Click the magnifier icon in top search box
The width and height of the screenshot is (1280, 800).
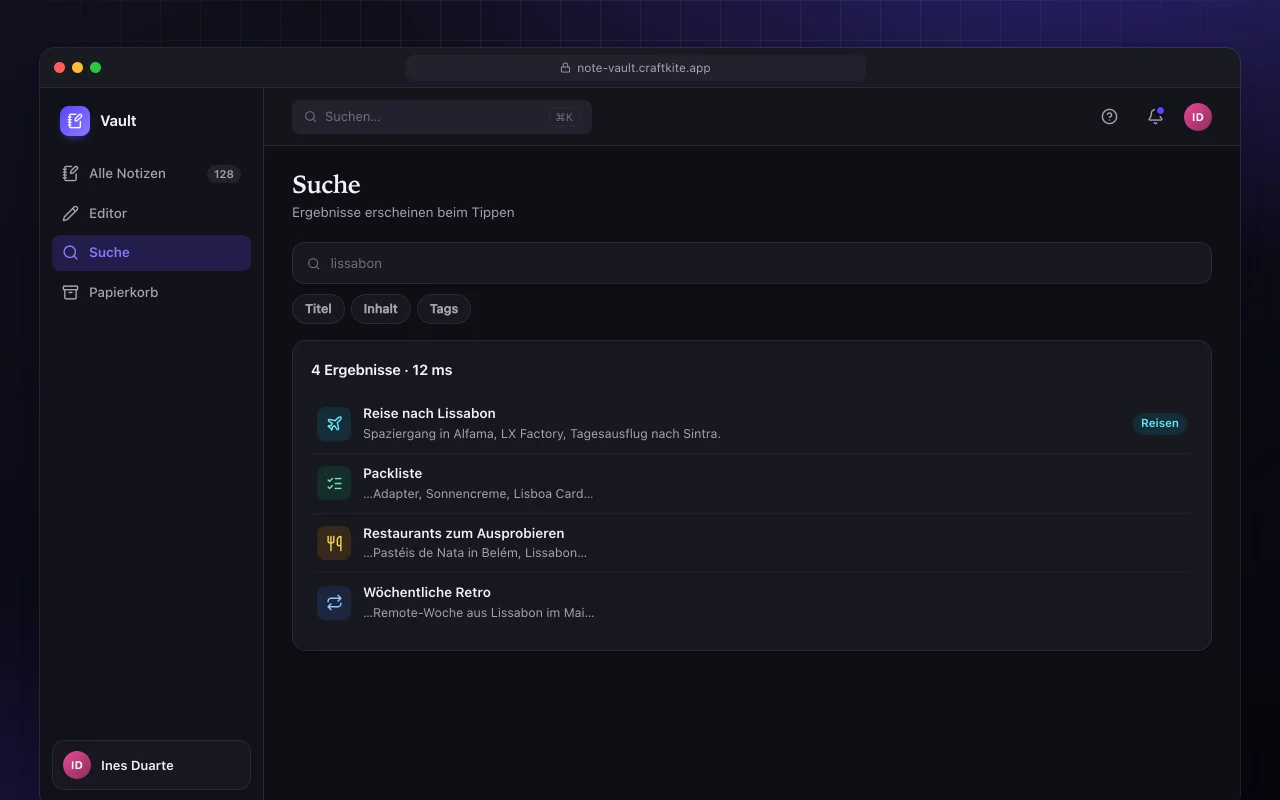[x=311, y=117]
